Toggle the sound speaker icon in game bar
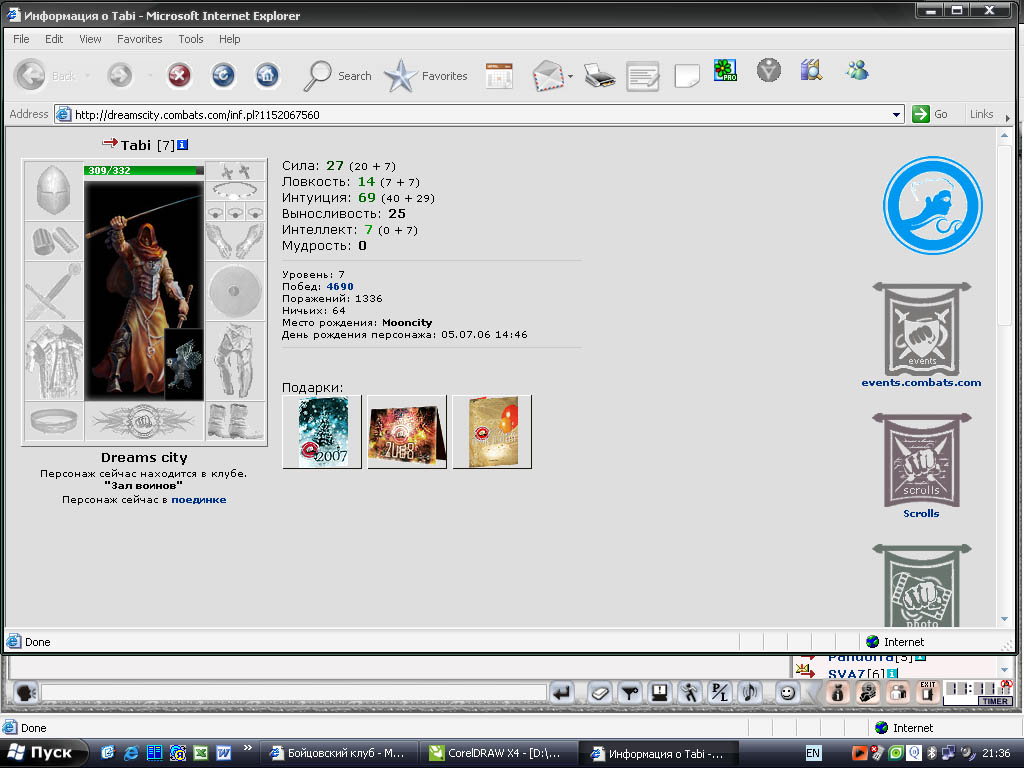This screenshot has height=768, width=1024. 750,693
